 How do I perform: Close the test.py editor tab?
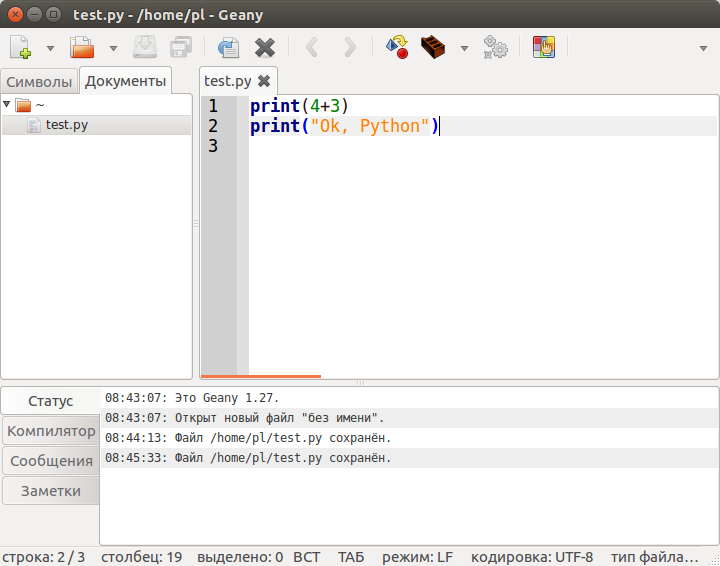coord(264,81)
